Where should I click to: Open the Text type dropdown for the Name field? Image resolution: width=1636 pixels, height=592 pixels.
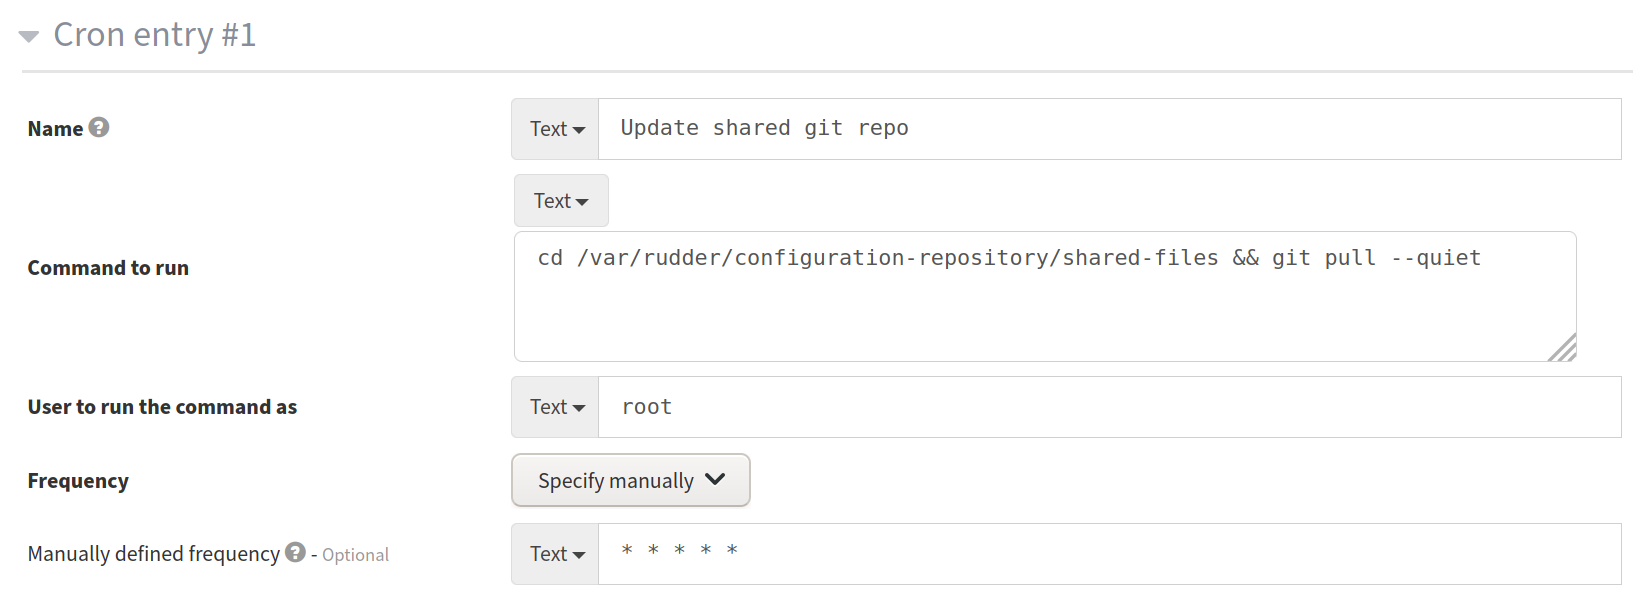[x=554, y=128]
